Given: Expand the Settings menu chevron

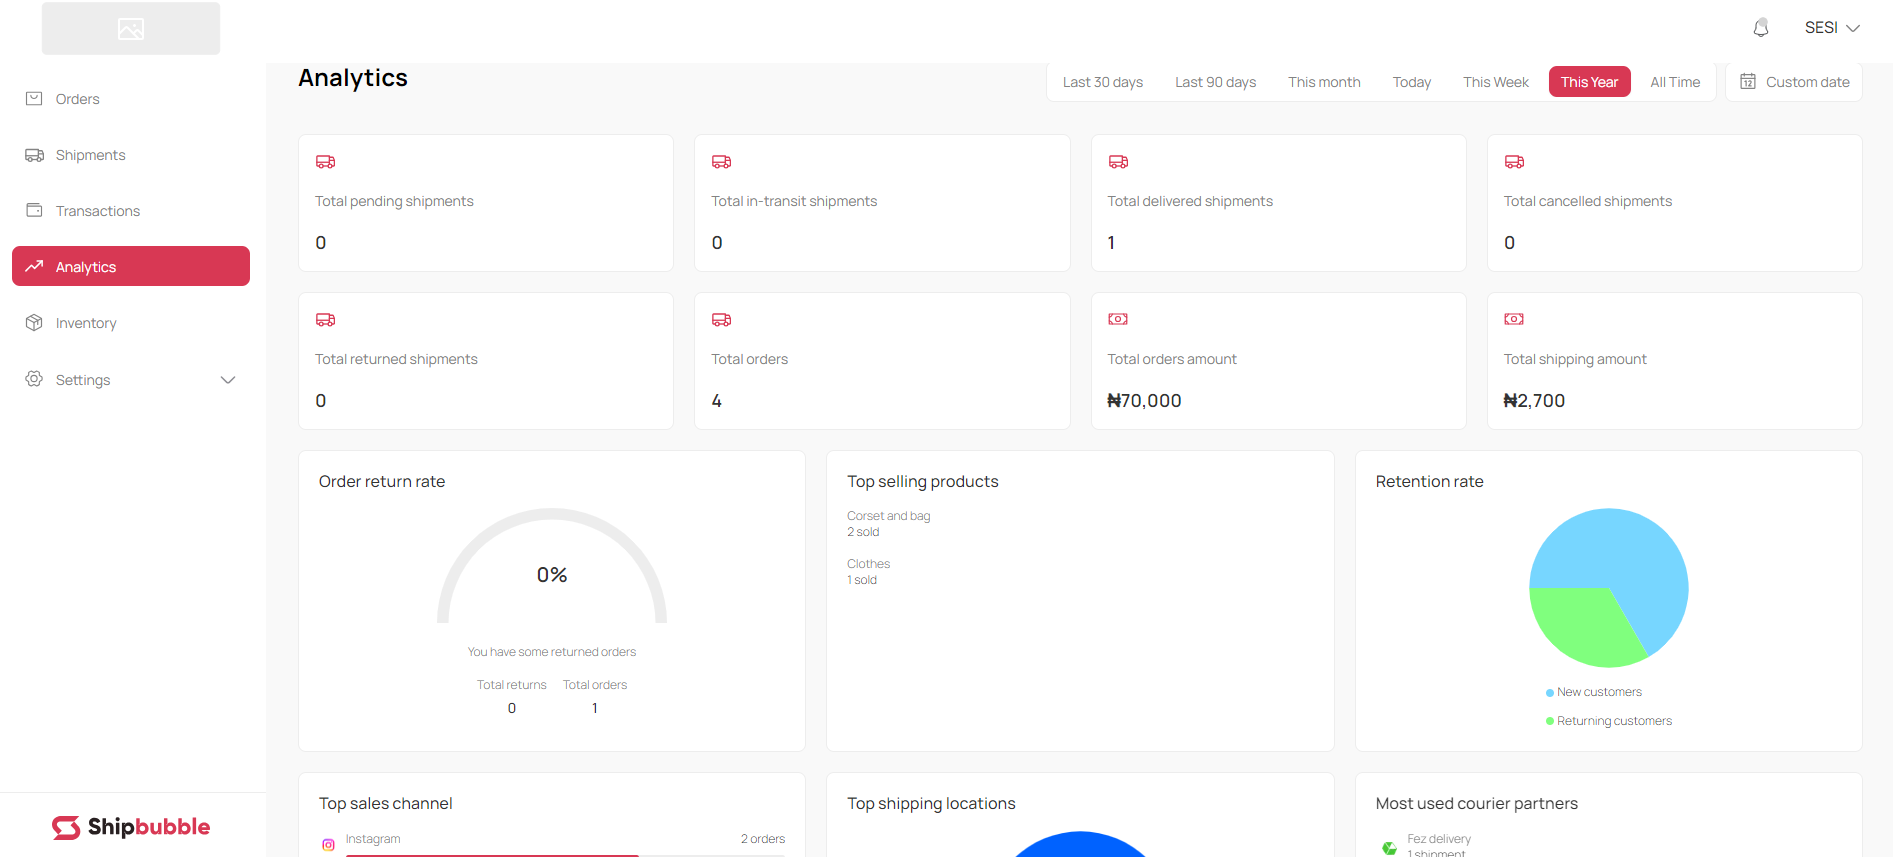Looking at the screenshot, I should click(228, 380).
